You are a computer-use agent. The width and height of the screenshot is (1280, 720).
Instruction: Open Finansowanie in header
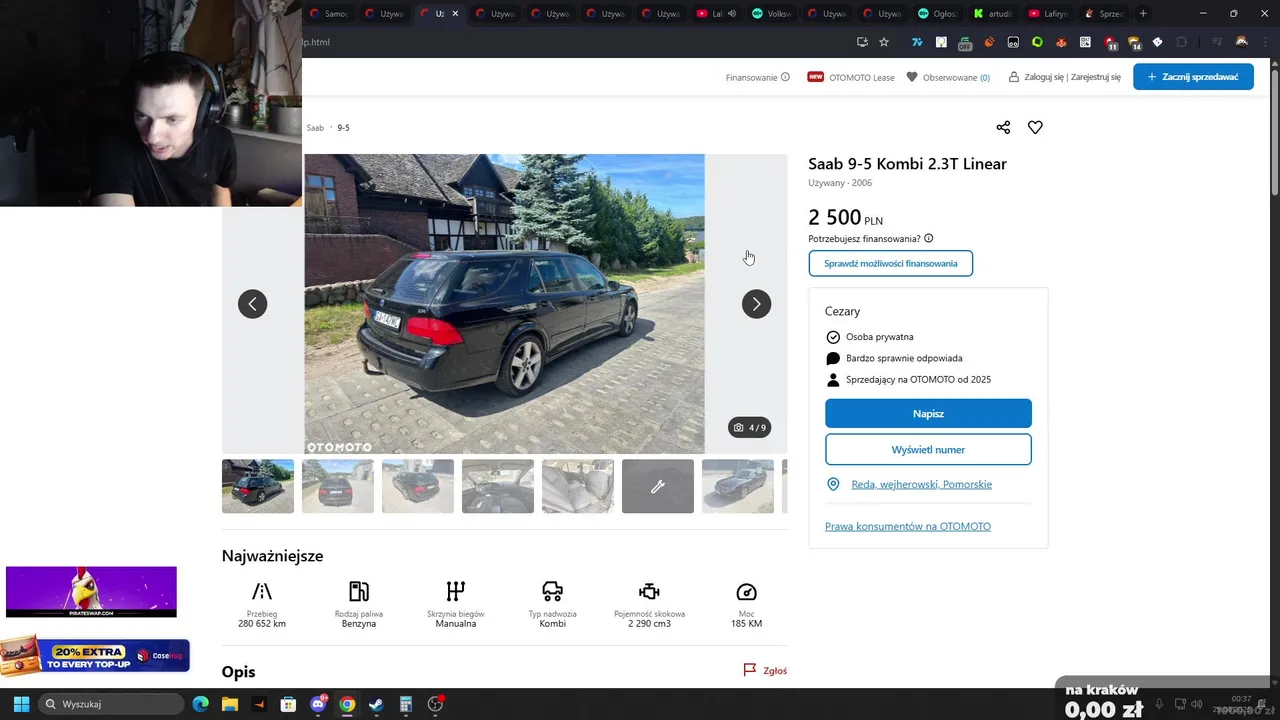(751, 77)
